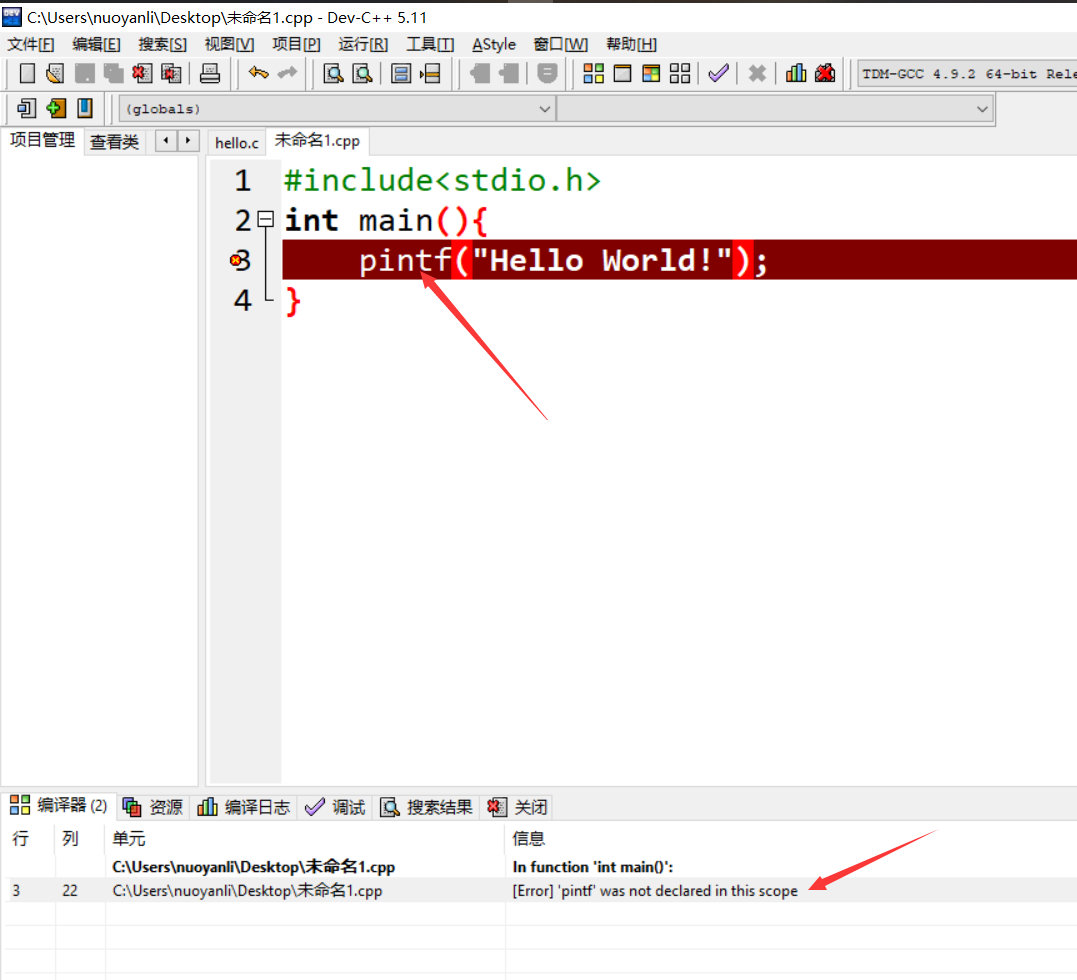The width and height of the screenshot is (1077, 980).
Task: Click the #include<stdio.h> code line
Action: click(x=442, y=181)
